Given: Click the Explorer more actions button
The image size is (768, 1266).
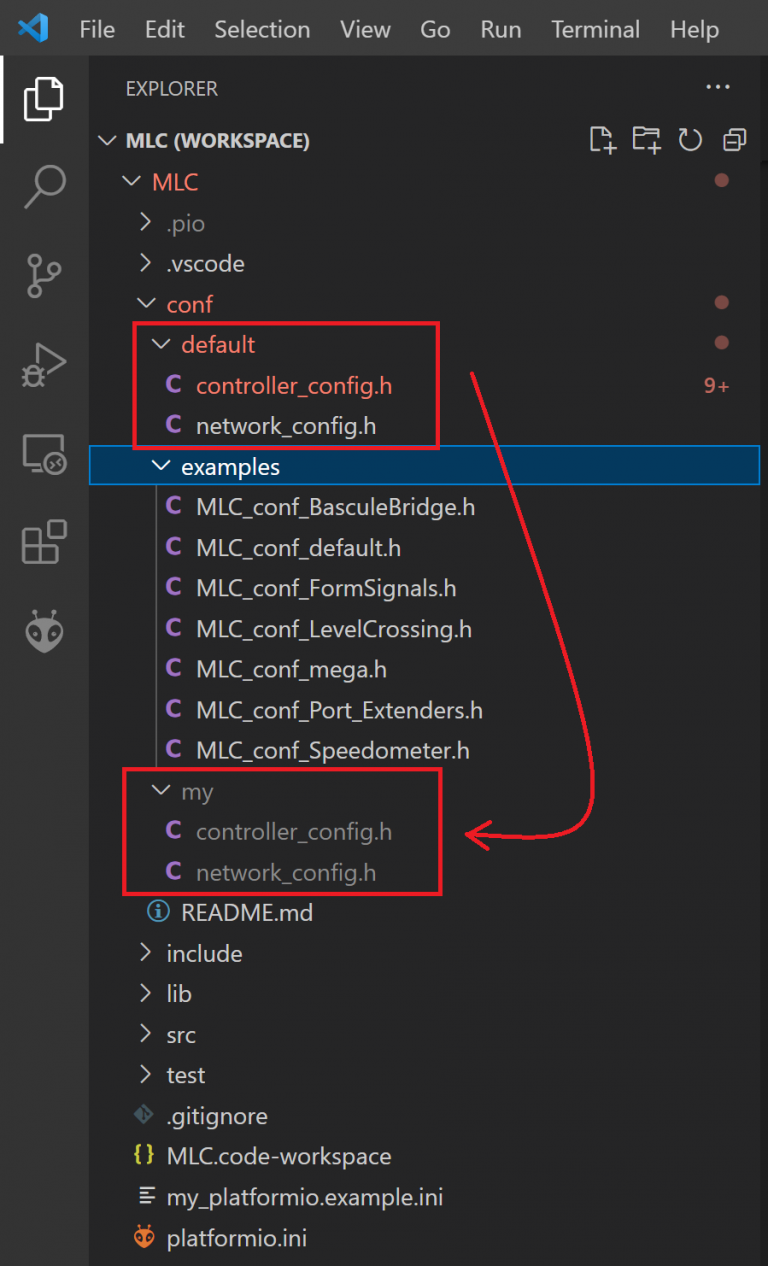Looking at the screenshot, I should [718, 88].
